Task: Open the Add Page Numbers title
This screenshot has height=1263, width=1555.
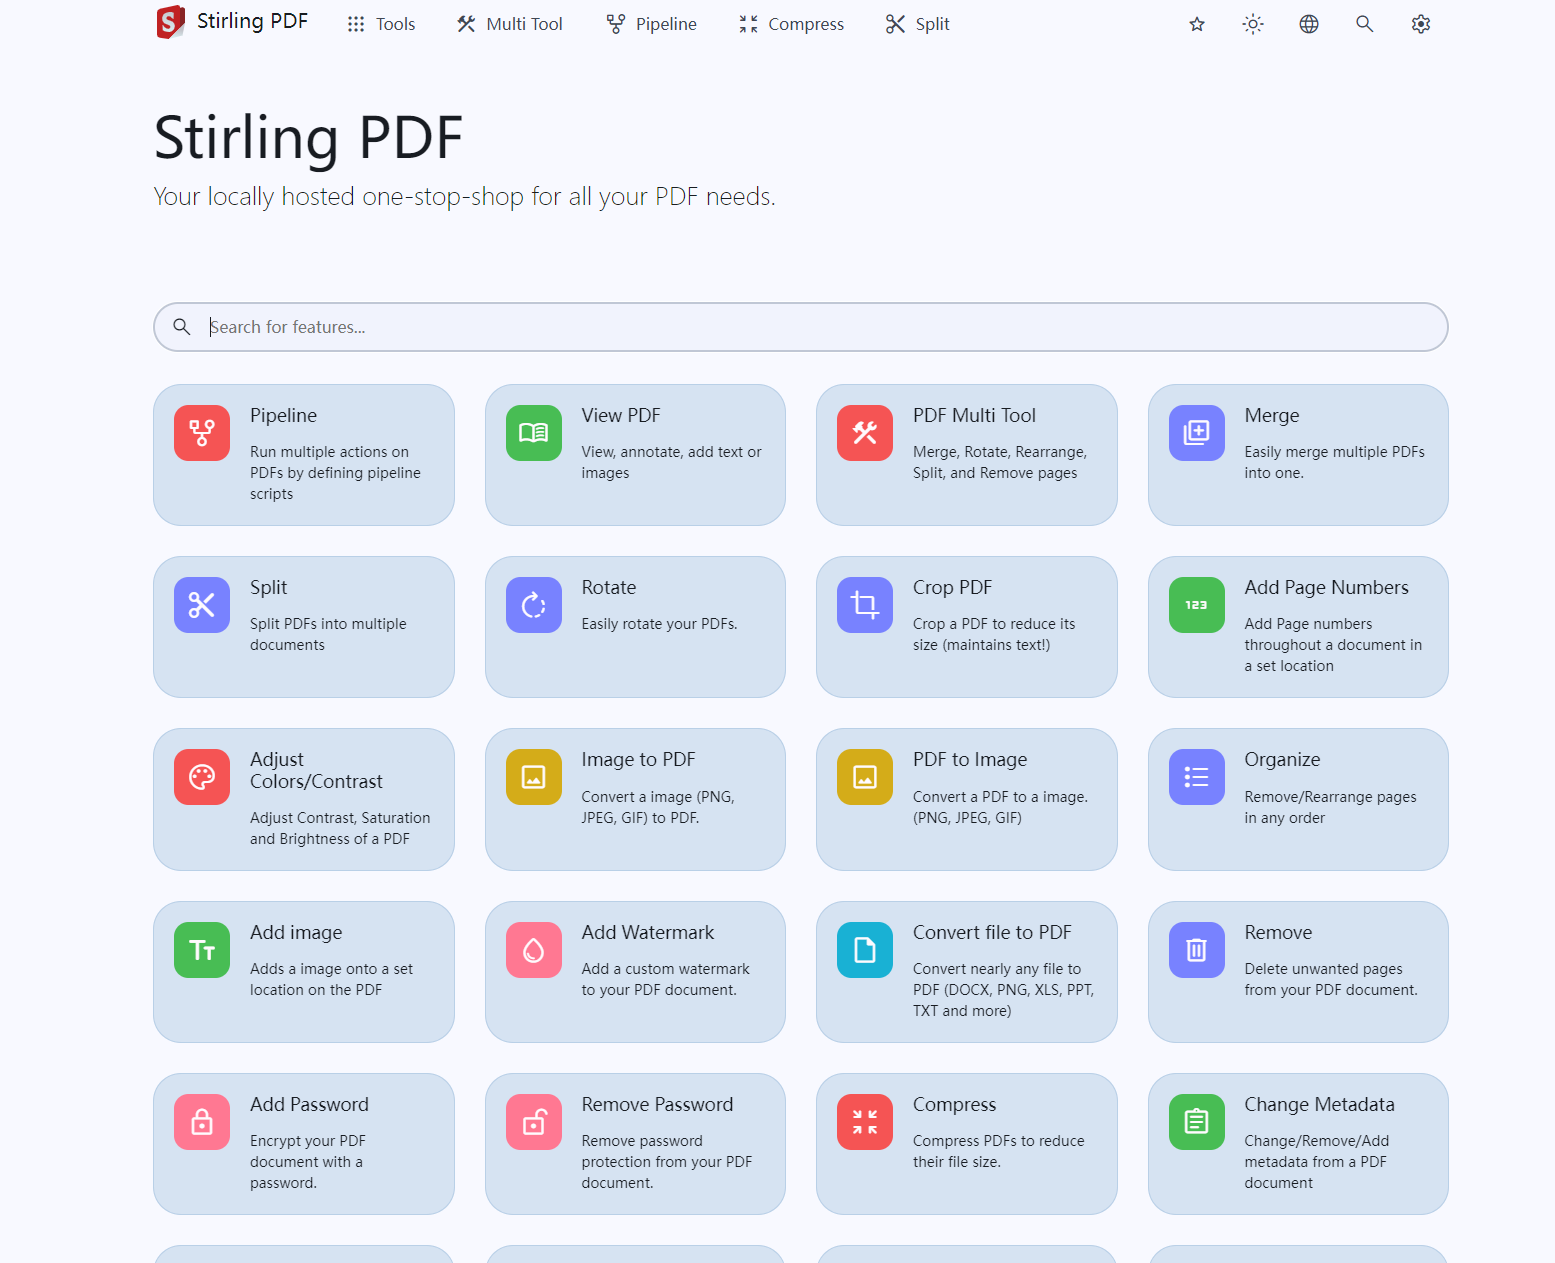Action: (1326, 587)
